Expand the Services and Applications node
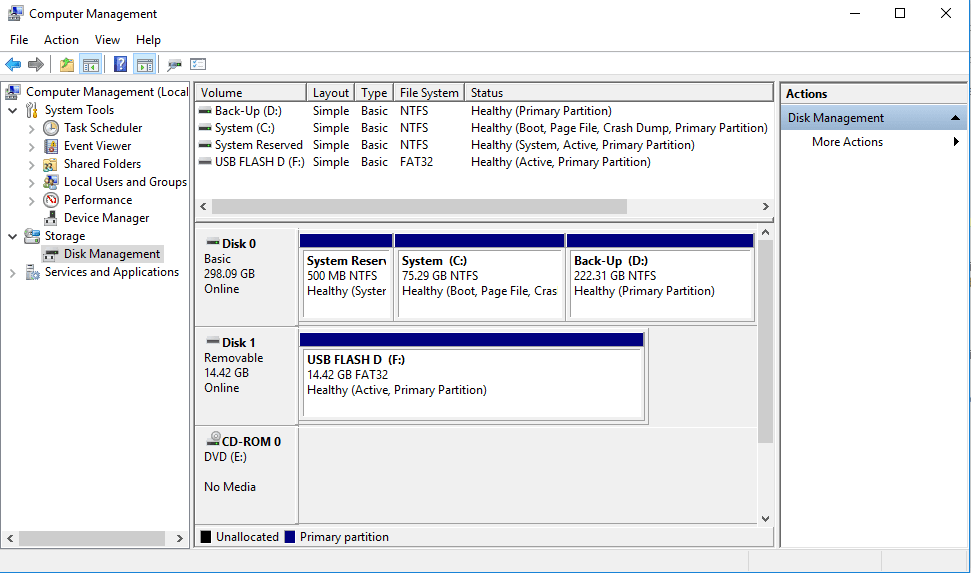Viewport: 971px width, 573px height. 12,273
